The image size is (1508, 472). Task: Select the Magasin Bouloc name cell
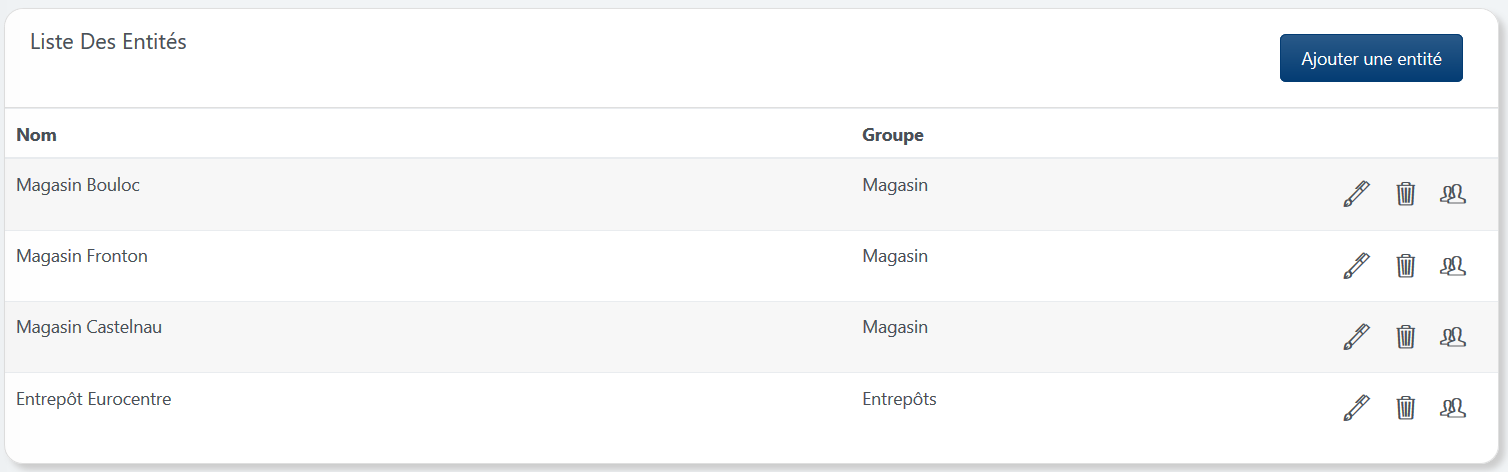click(78, 185)
